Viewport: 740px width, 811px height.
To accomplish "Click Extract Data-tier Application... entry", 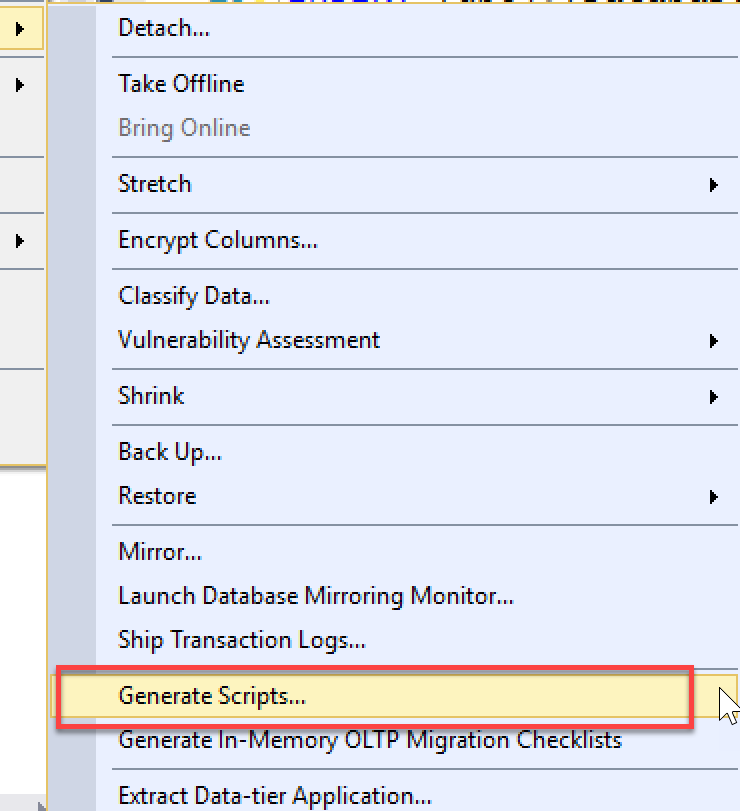I will 275,797.
